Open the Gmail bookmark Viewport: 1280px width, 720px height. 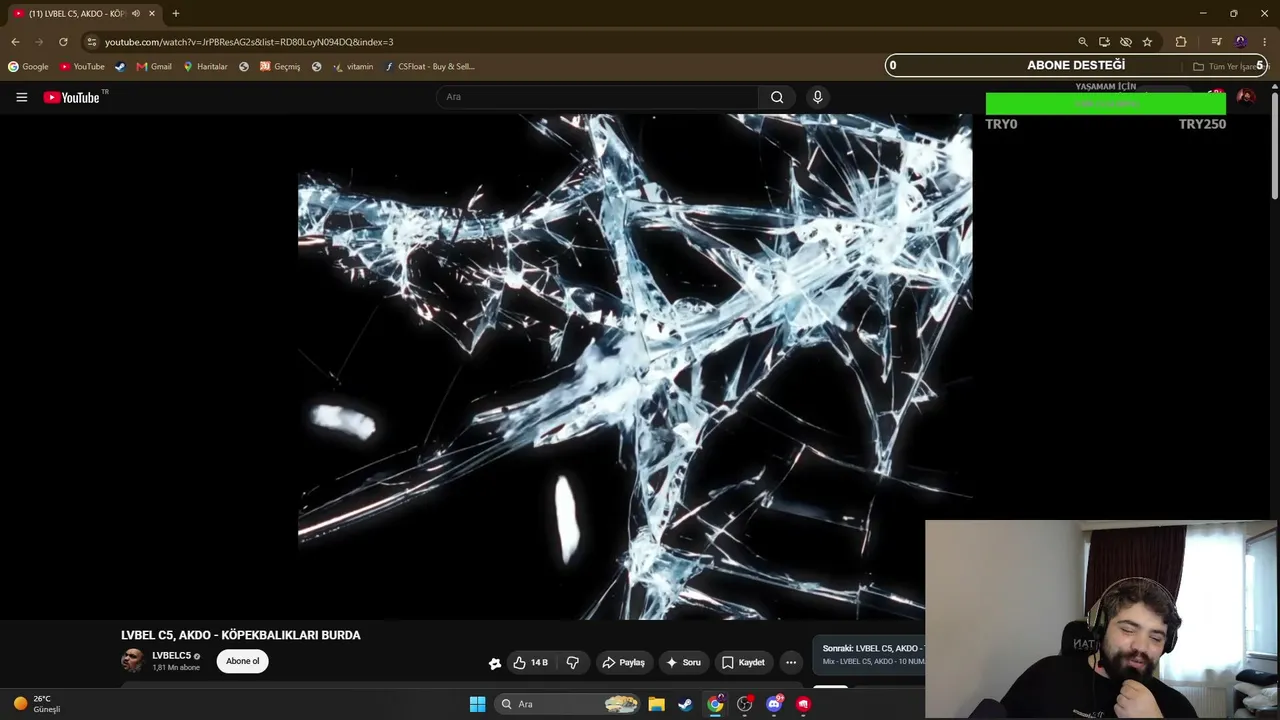154,67
